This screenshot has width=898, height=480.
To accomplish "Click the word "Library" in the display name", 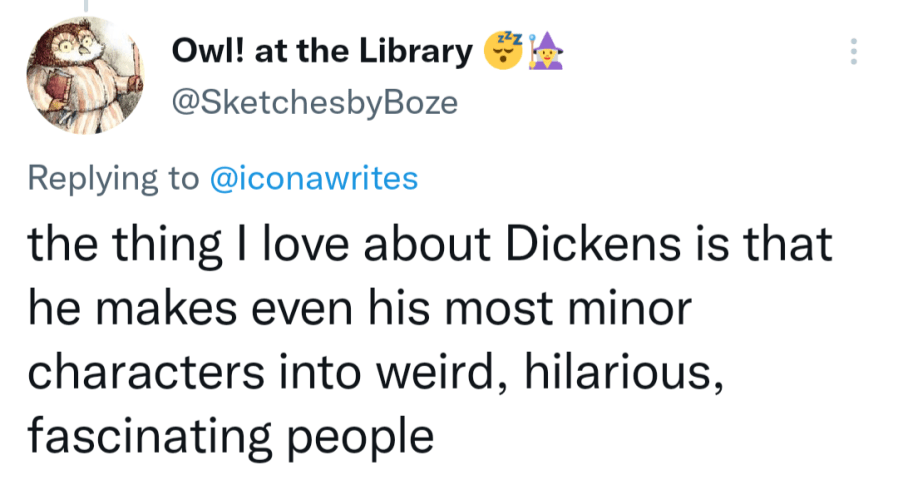I will (419, 53).
